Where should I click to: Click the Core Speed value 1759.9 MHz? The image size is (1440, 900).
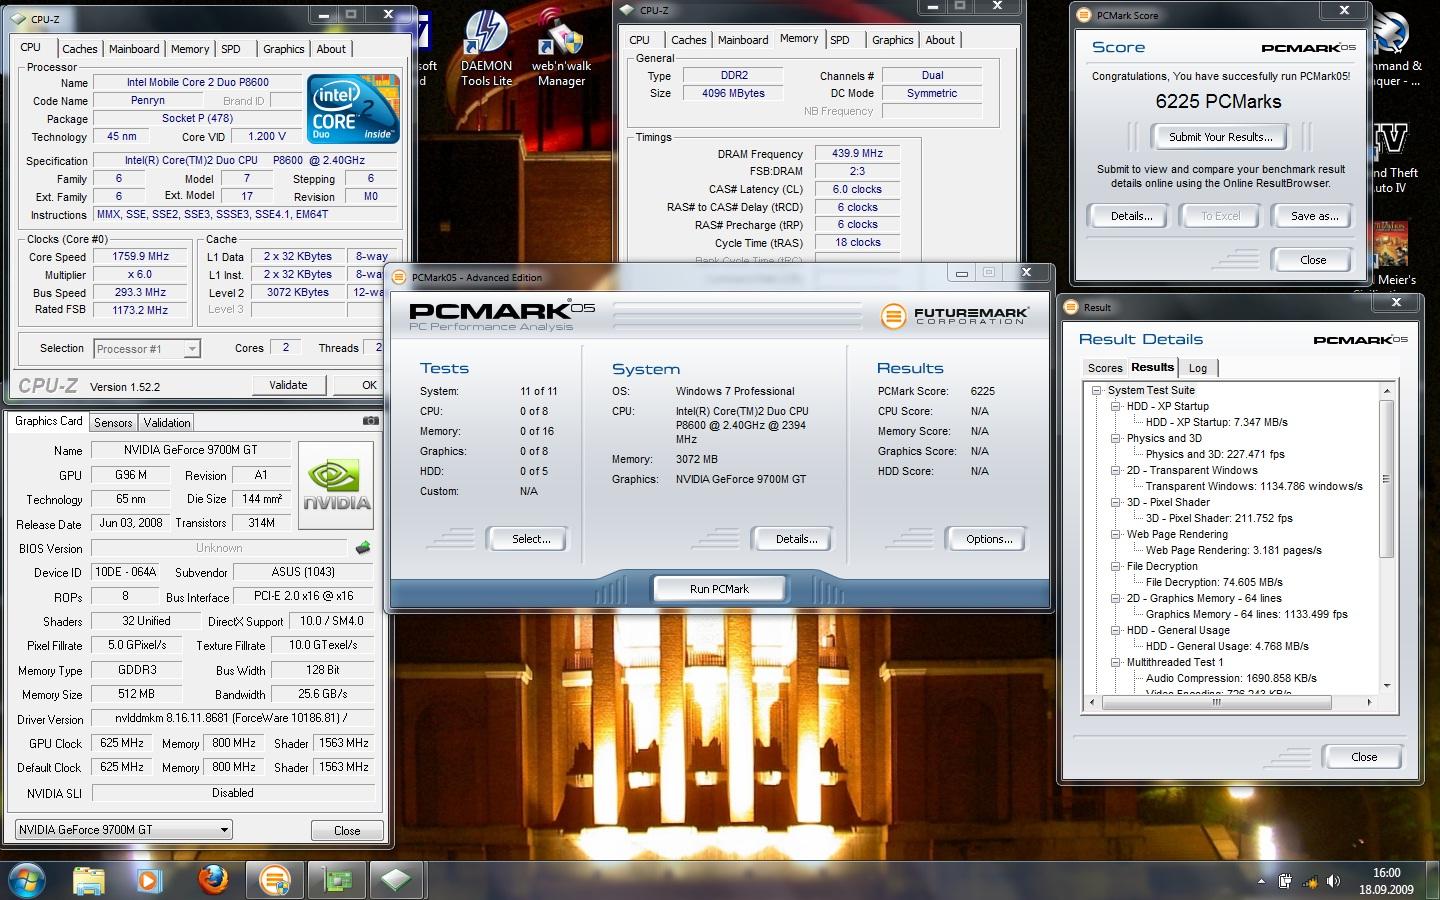[140, 256]
